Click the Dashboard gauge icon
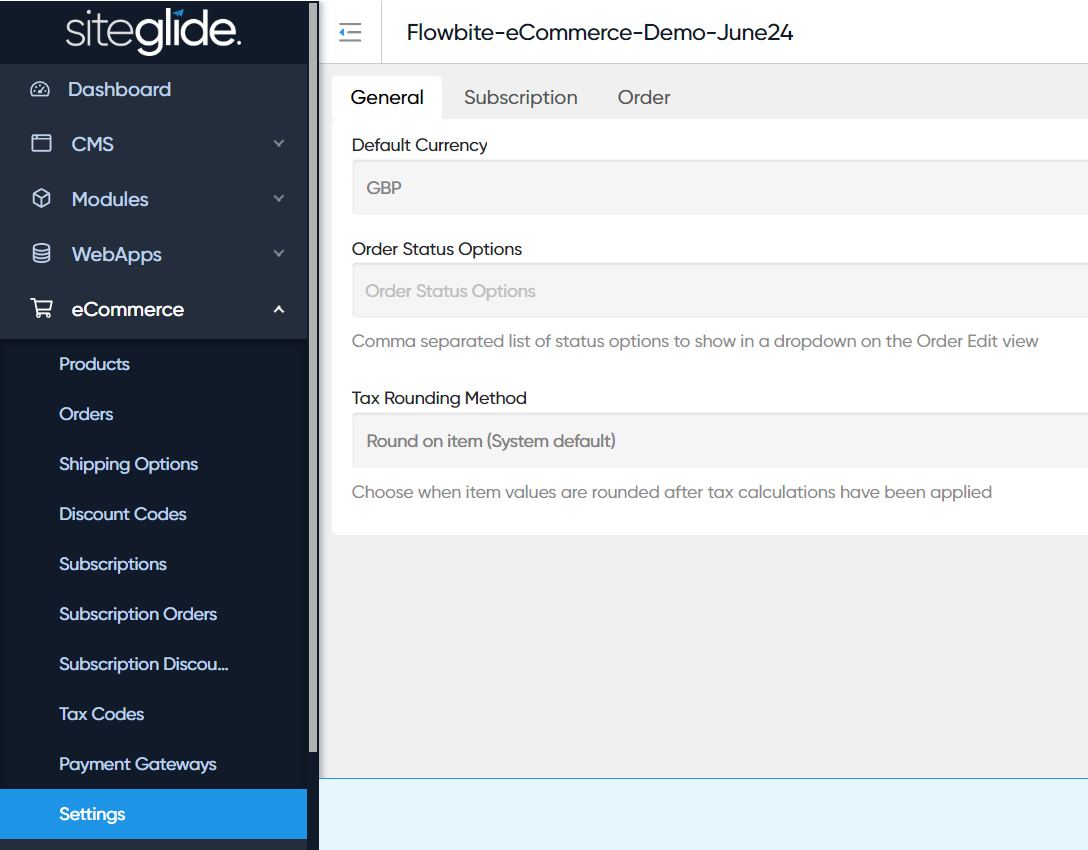The image size is (1088, 850). (x=40, y=89)
